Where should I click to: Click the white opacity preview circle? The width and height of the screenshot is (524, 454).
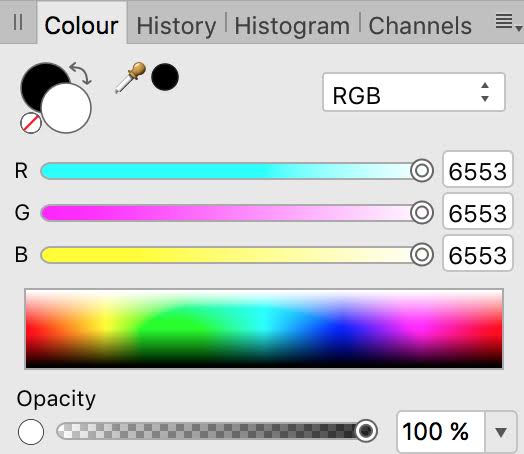(31, 432)
